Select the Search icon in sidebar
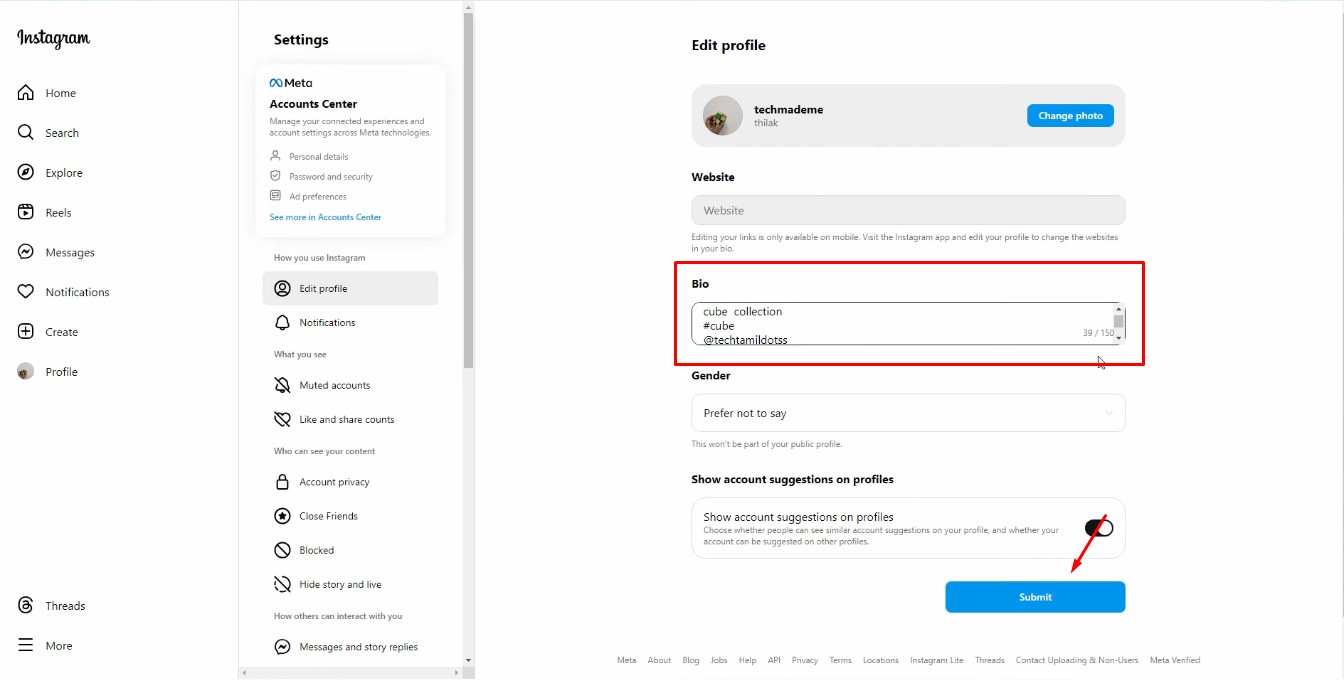This screenshot has height=680, width=1344. tap(24, 132)
